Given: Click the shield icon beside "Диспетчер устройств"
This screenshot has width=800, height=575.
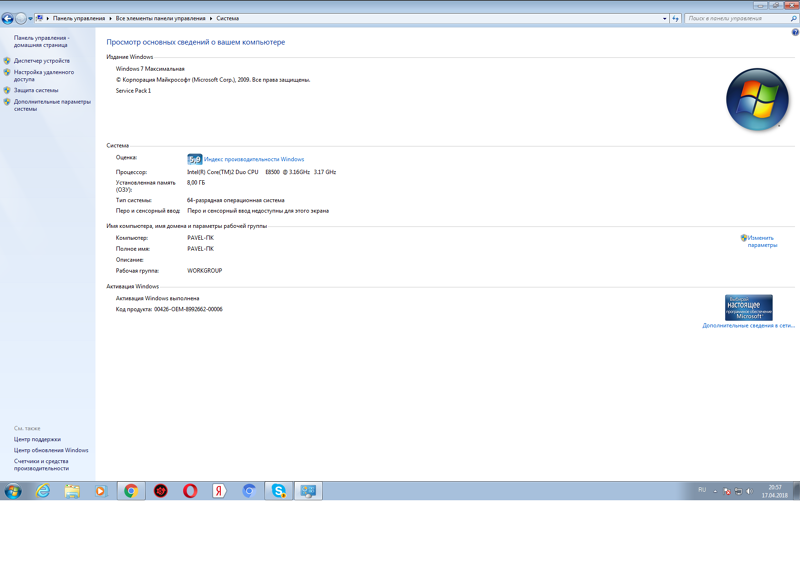Looking at the screenshot, I should (x=7, y=61).
